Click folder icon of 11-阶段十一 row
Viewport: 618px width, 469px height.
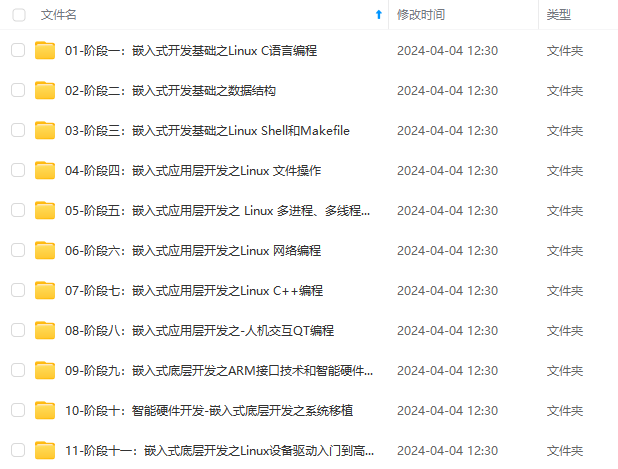pyautogui.click(x=45, y=450)
